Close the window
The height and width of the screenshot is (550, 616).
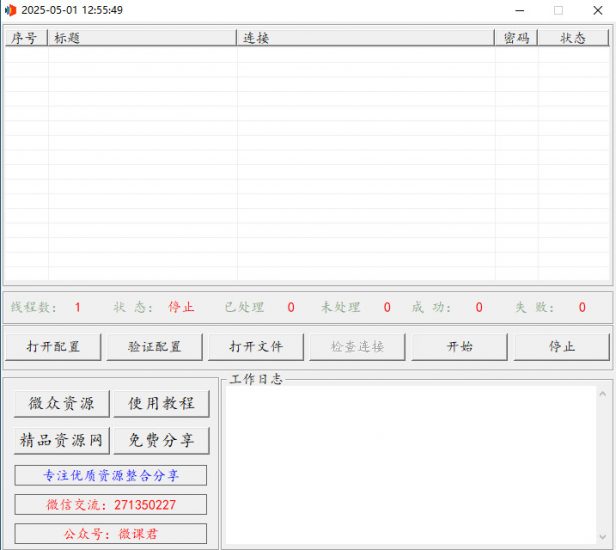(598, 11)
